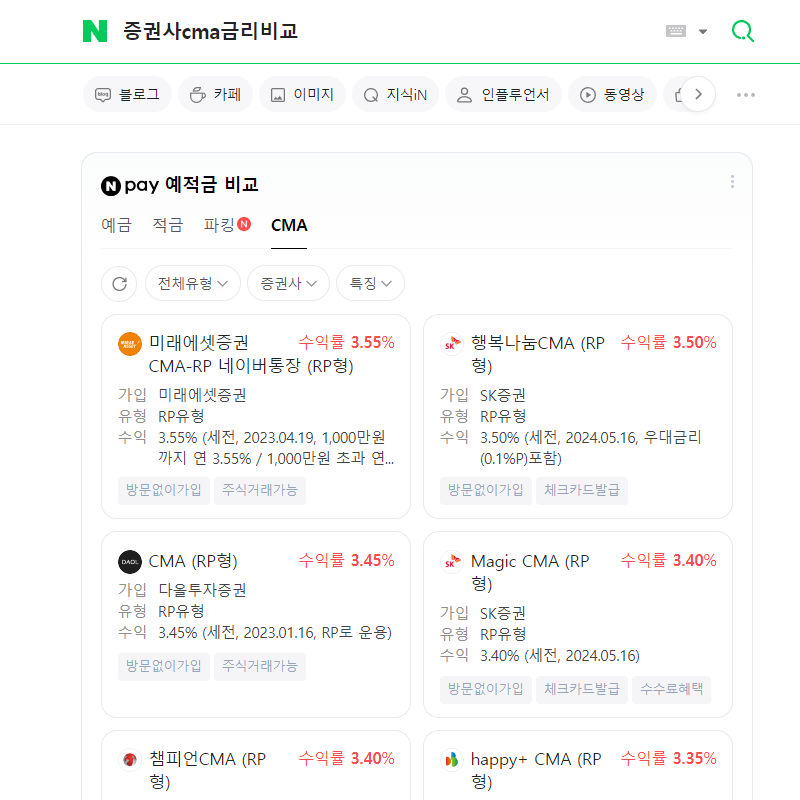Open the 특징 dropdown

369,283
